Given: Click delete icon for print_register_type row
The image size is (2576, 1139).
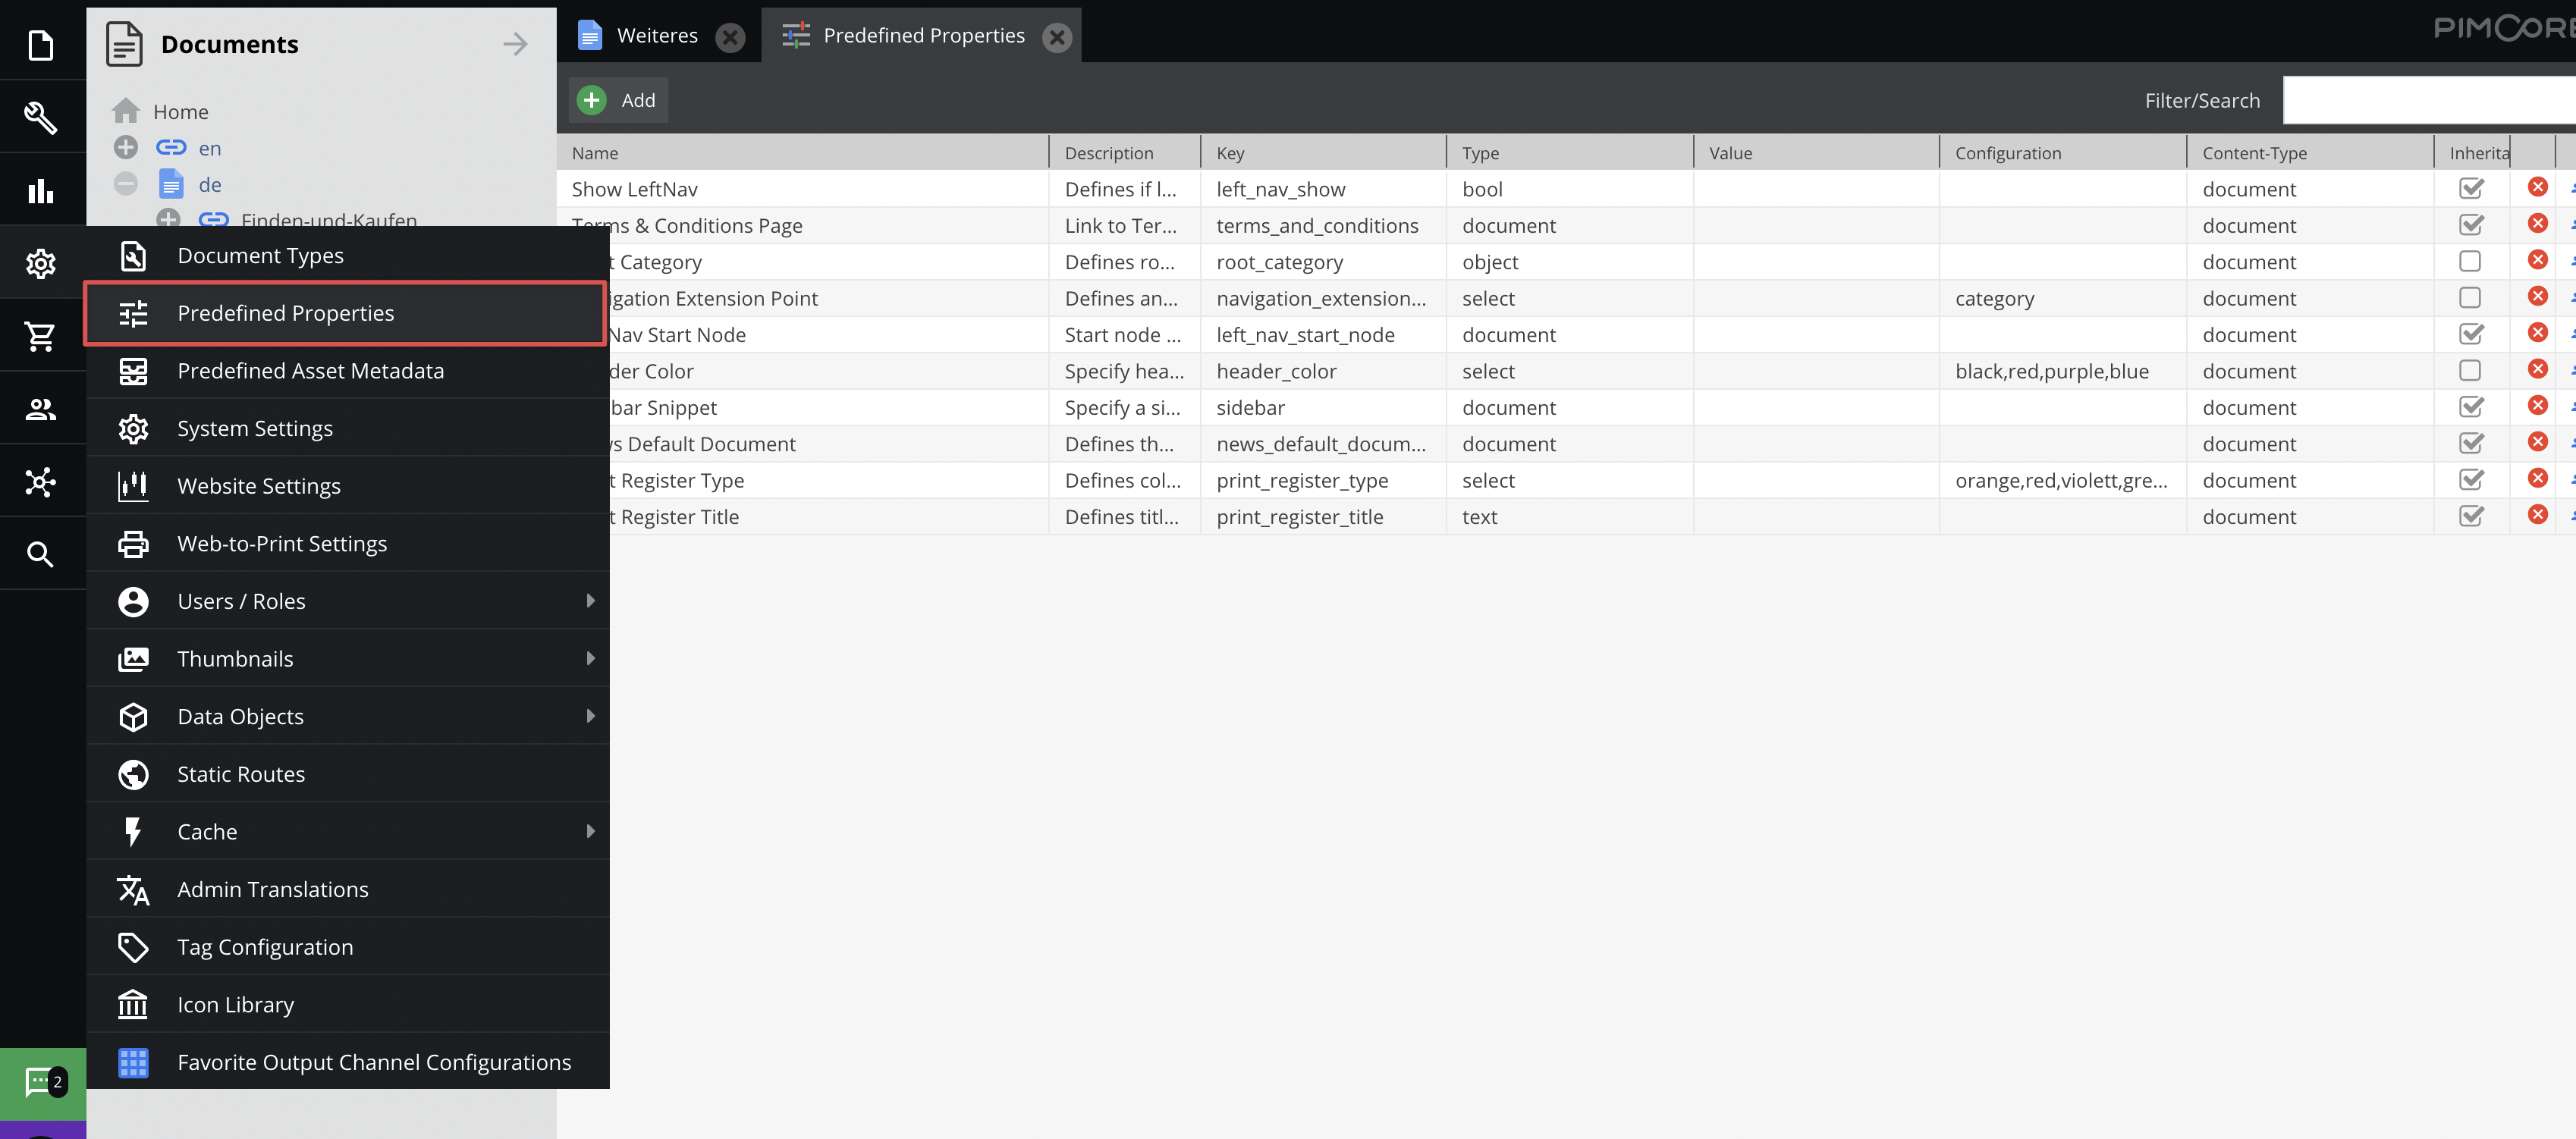Looking at the screenshot, I should coord(2537,479).
